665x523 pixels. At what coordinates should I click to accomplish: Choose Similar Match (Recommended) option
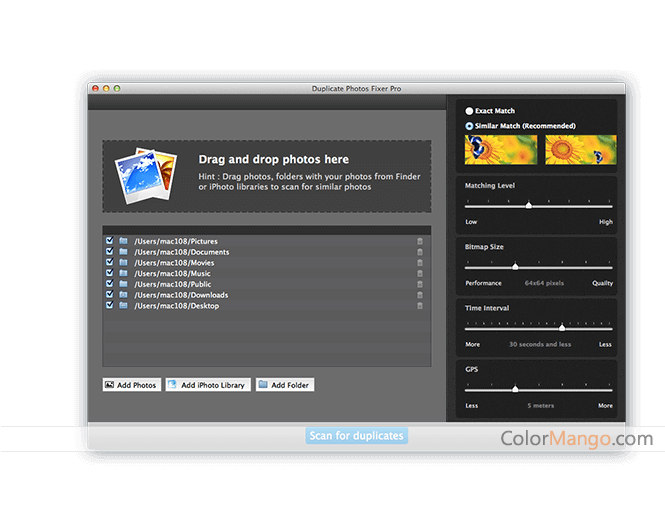coord(470,126)
